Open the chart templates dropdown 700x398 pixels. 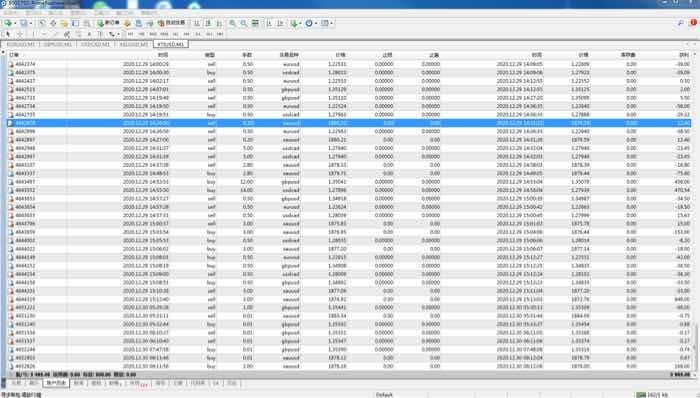click(x=331, y=23)
